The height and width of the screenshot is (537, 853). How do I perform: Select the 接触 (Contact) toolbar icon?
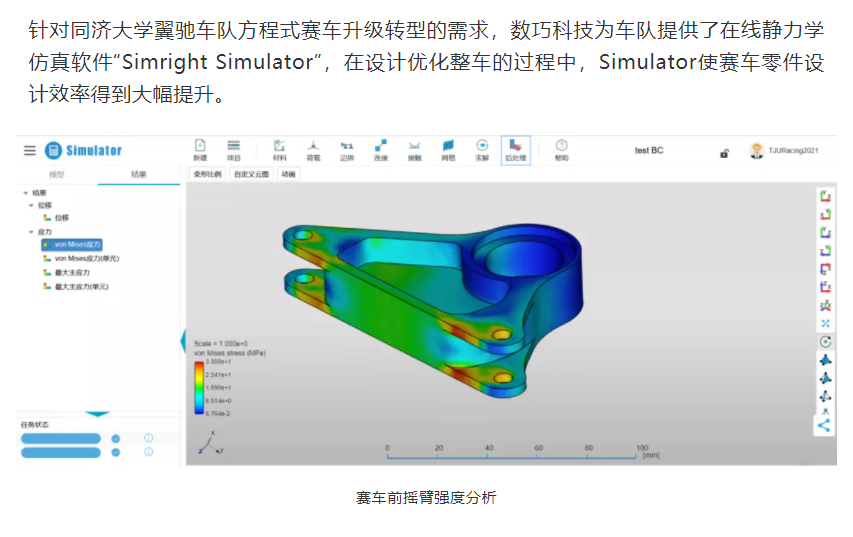(415, 150)
